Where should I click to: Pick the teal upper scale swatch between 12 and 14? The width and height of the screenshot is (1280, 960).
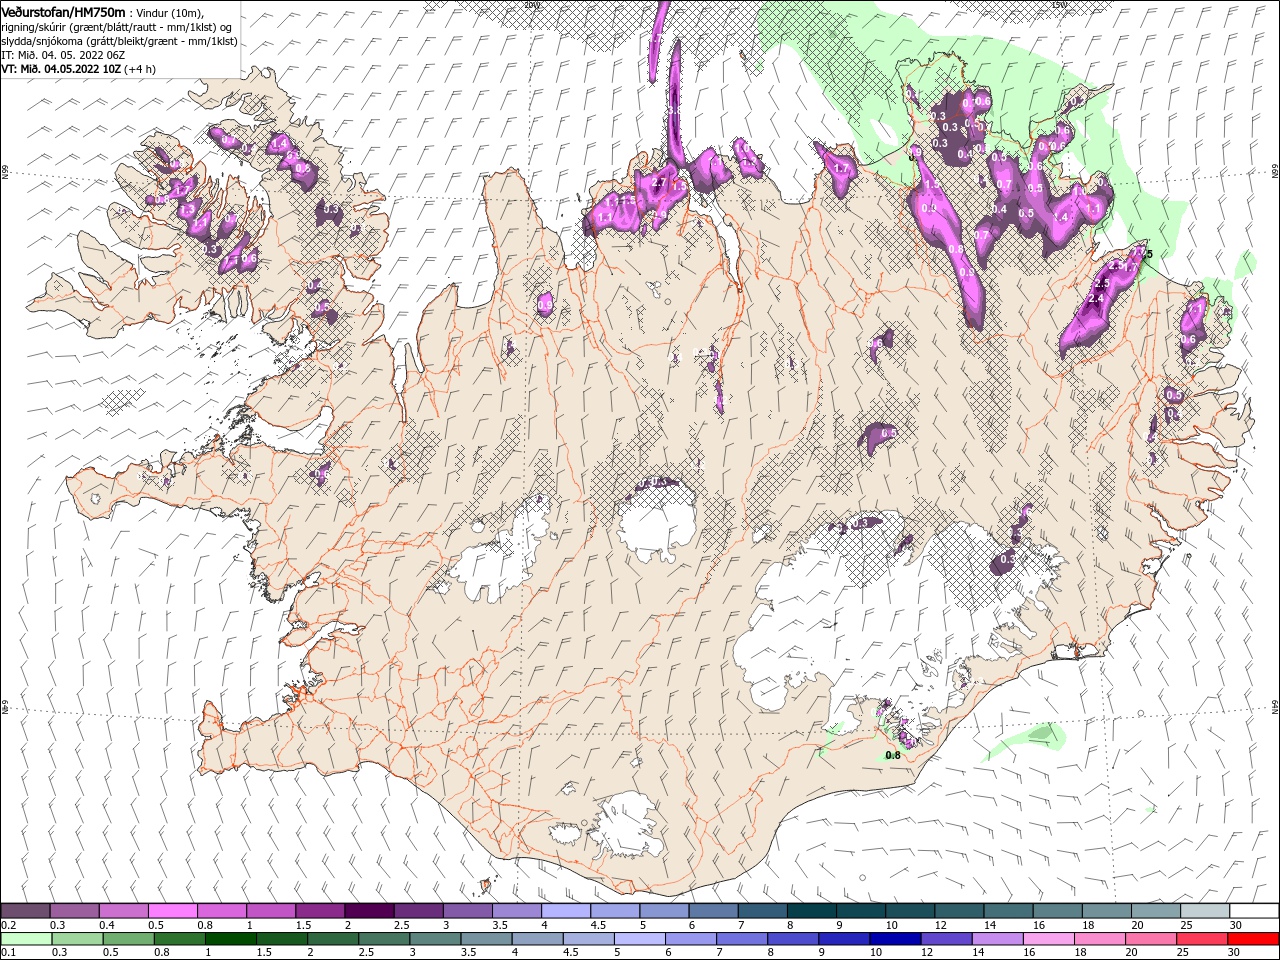coord(958,911)
